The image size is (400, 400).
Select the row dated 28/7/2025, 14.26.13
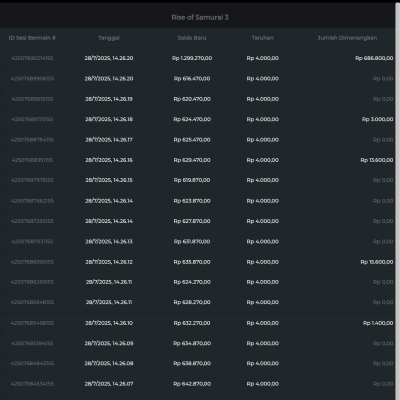click(x=197, y=242)
